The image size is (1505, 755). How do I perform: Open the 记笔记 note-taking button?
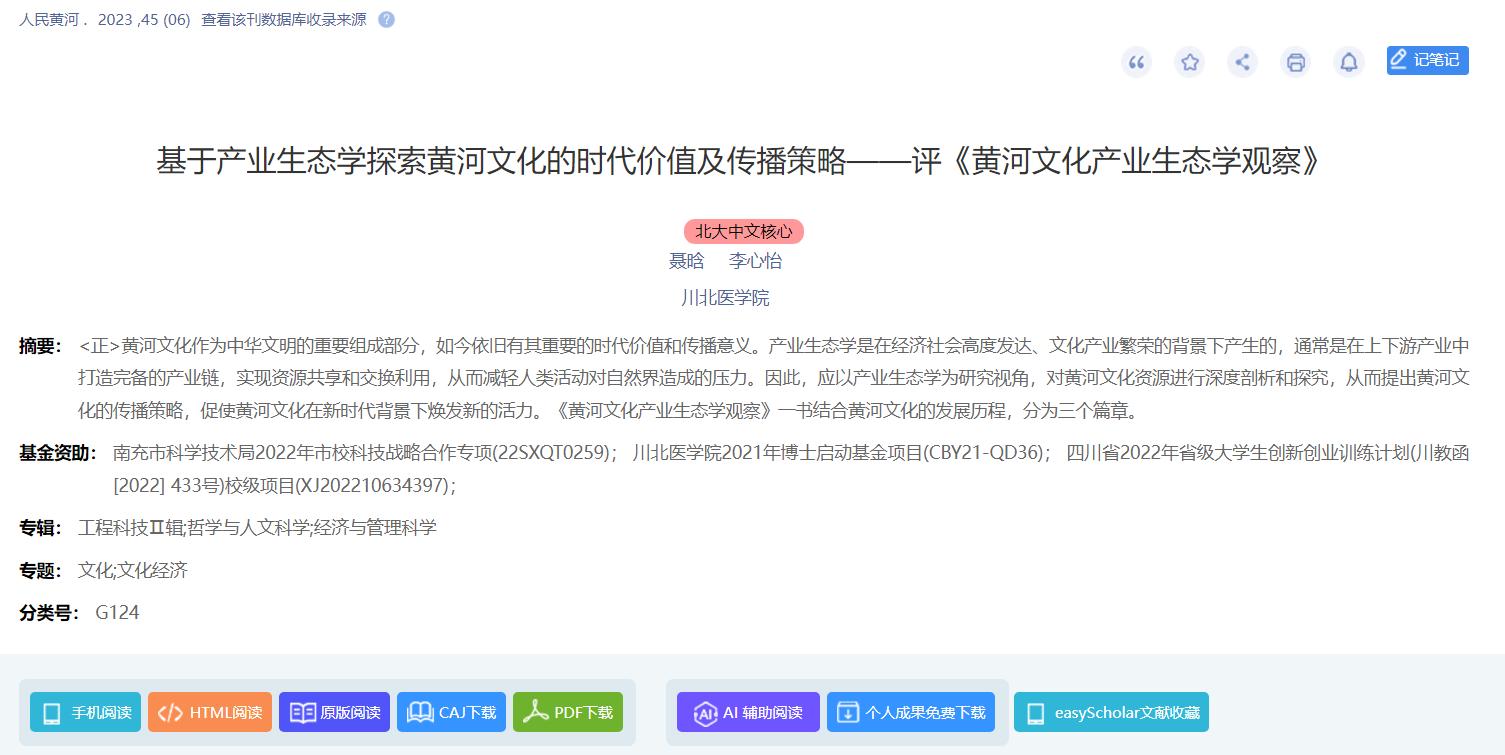pos(1427,60)
